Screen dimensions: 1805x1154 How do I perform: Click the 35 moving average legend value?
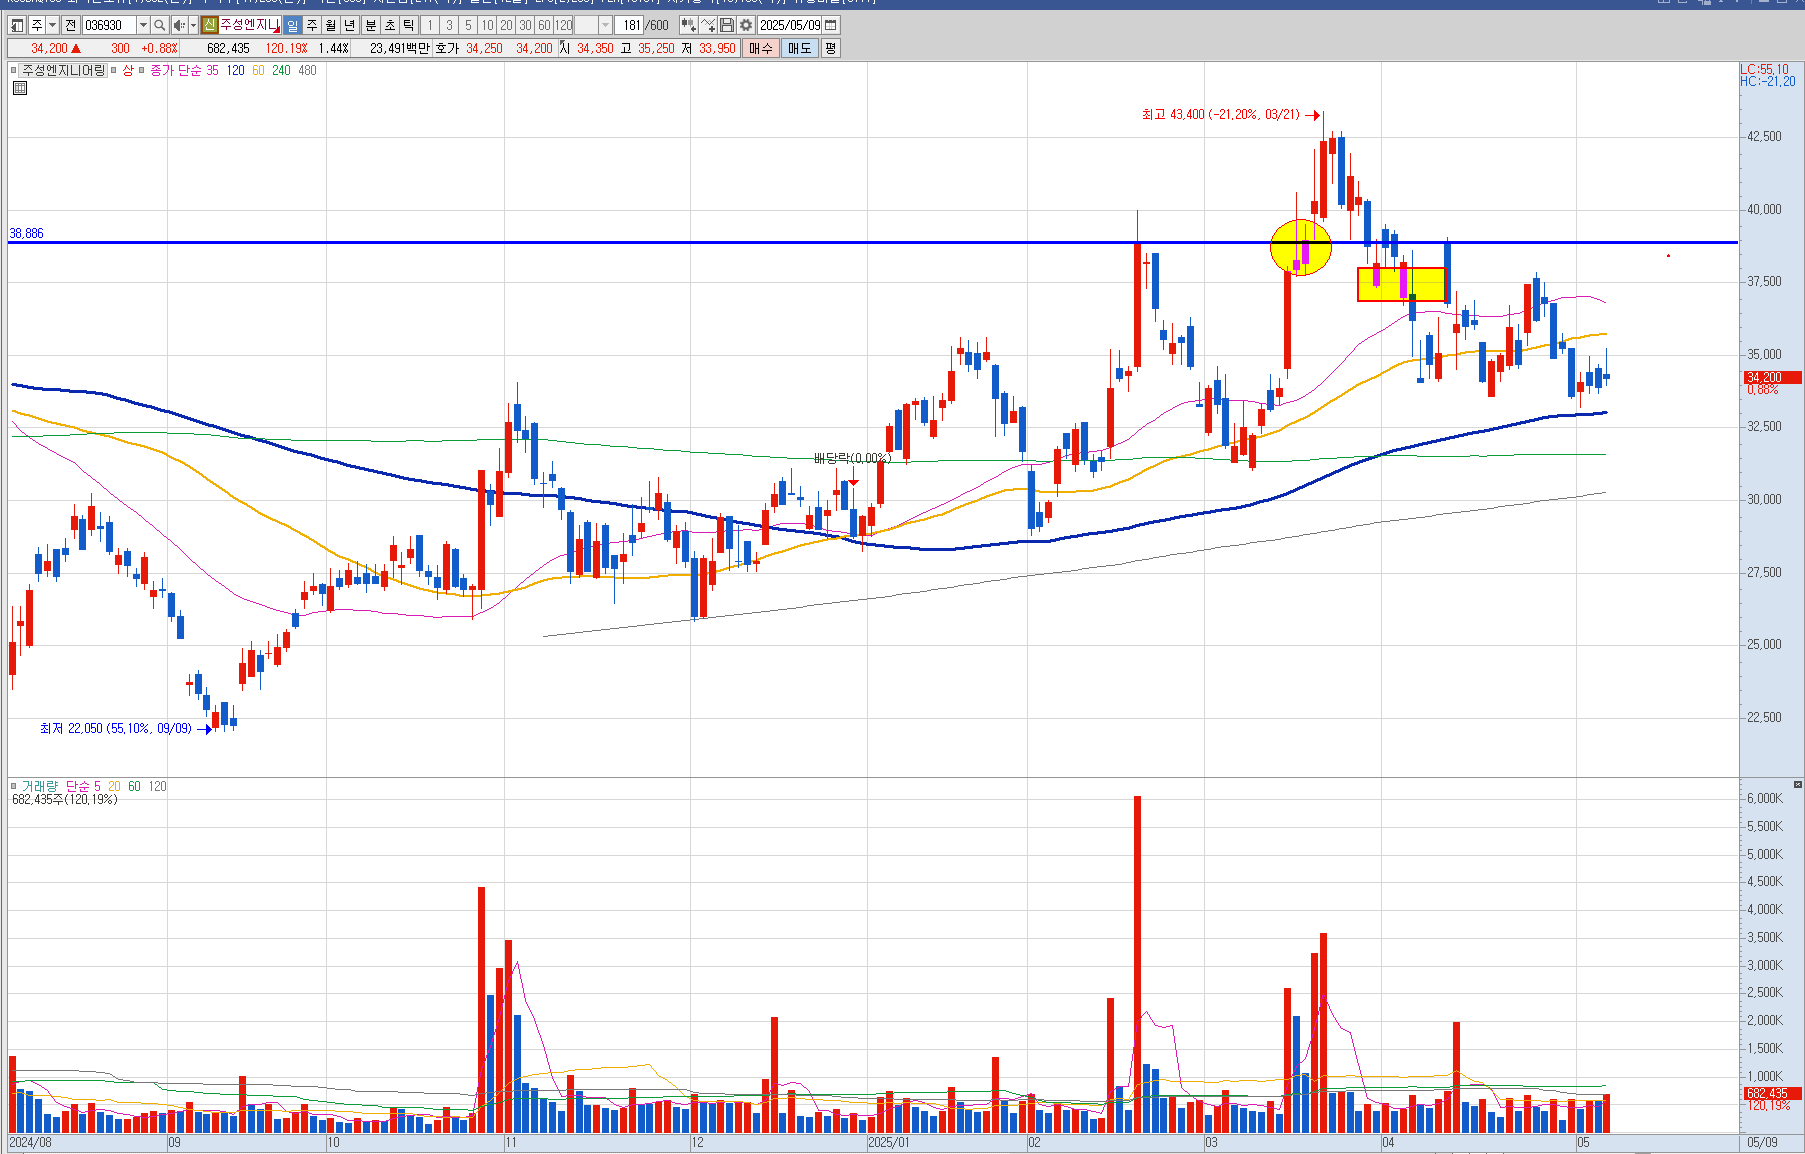pyautogui.click(x=212, y=71)
